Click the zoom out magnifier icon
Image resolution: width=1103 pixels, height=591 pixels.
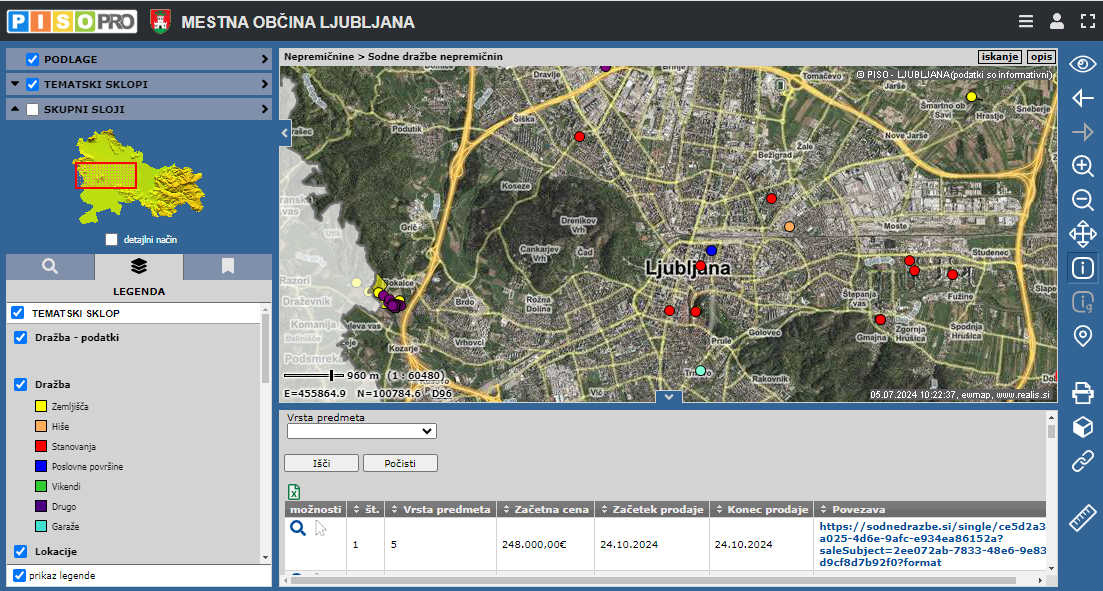point(1082,200)
